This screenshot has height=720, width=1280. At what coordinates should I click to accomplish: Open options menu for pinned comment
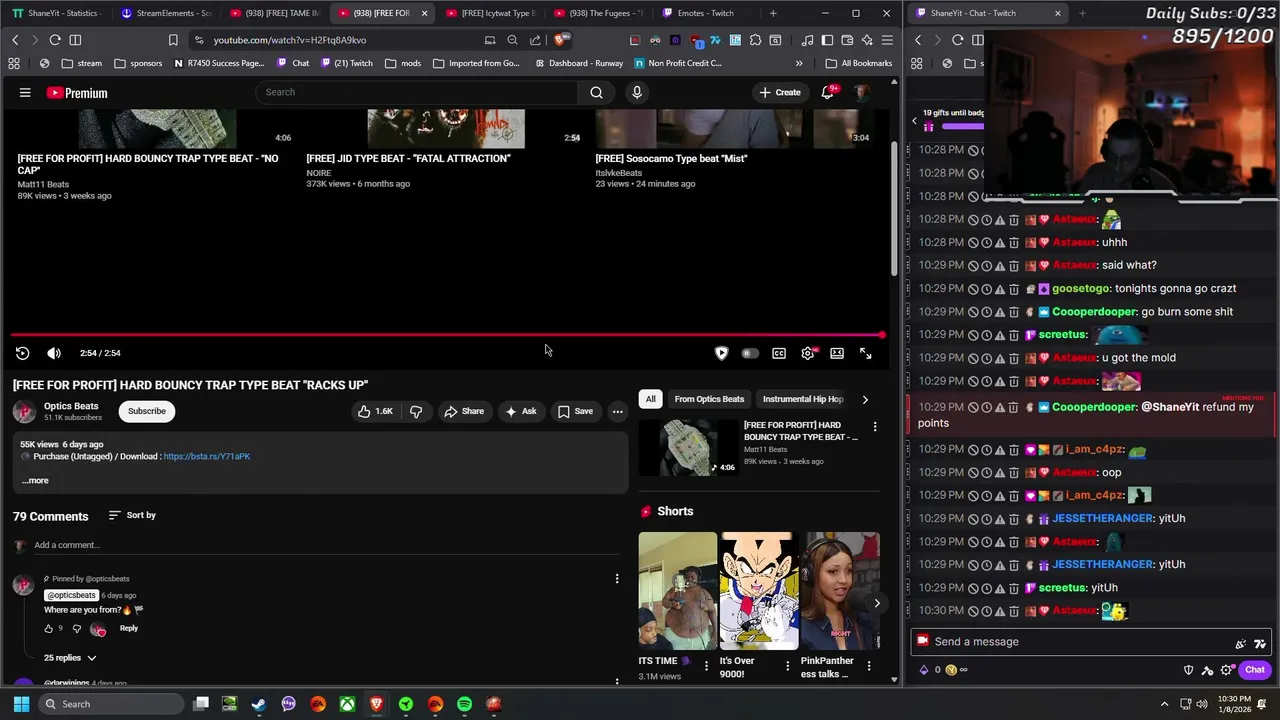[x=617, y=578]
